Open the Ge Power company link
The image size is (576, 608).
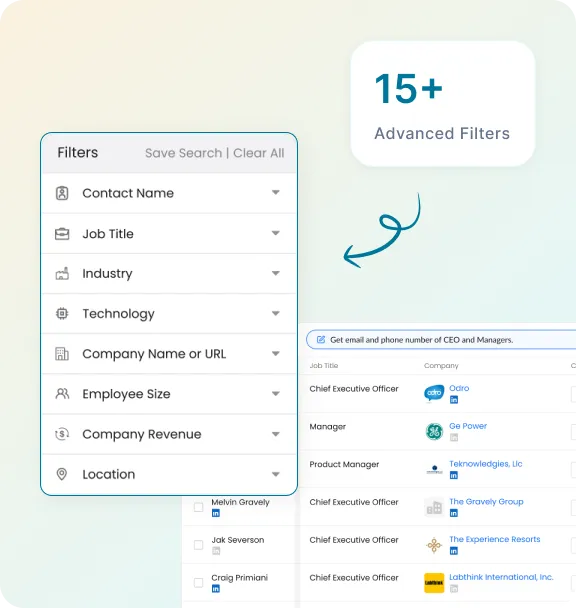(x=468, y=426)
